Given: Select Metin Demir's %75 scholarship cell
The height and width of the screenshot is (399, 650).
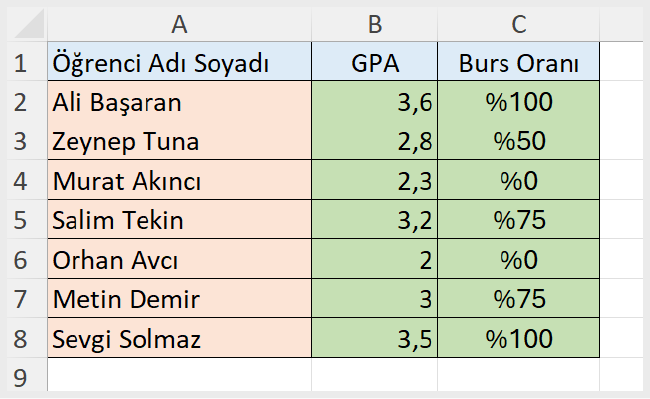Looking at the screenshot, I should click(519, 298).
